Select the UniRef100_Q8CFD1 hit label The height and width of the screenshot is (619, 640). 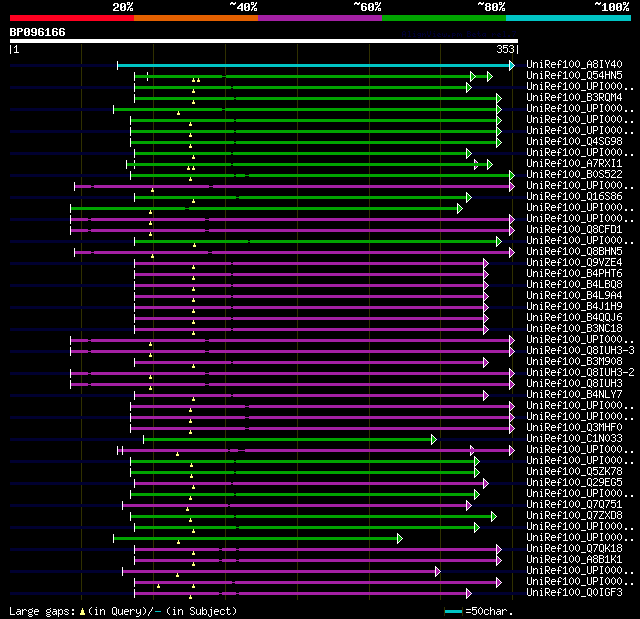point(574,230)
